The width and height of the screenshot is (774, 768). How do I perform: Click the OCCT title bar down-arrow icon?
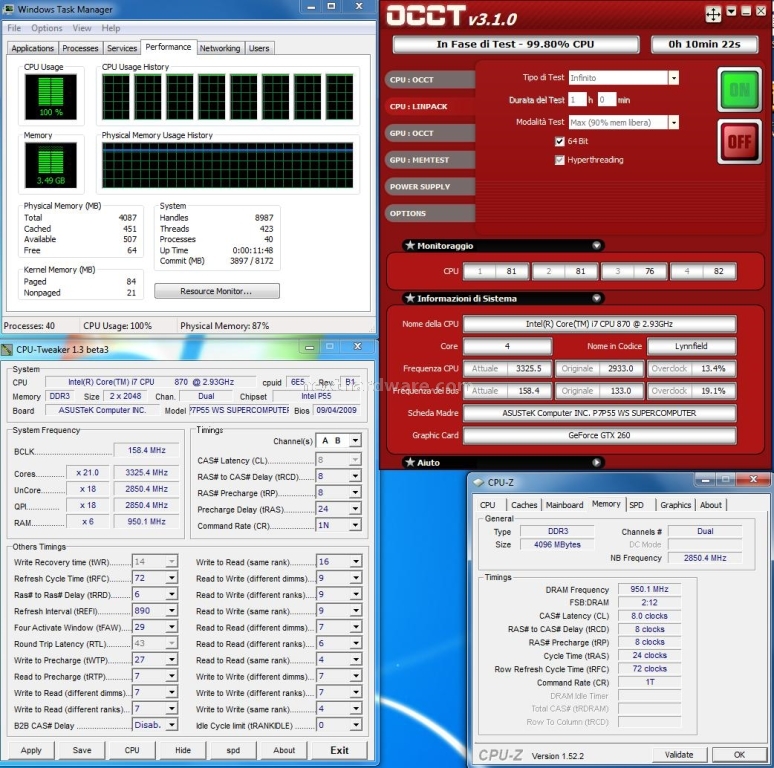tap(732, 11)
